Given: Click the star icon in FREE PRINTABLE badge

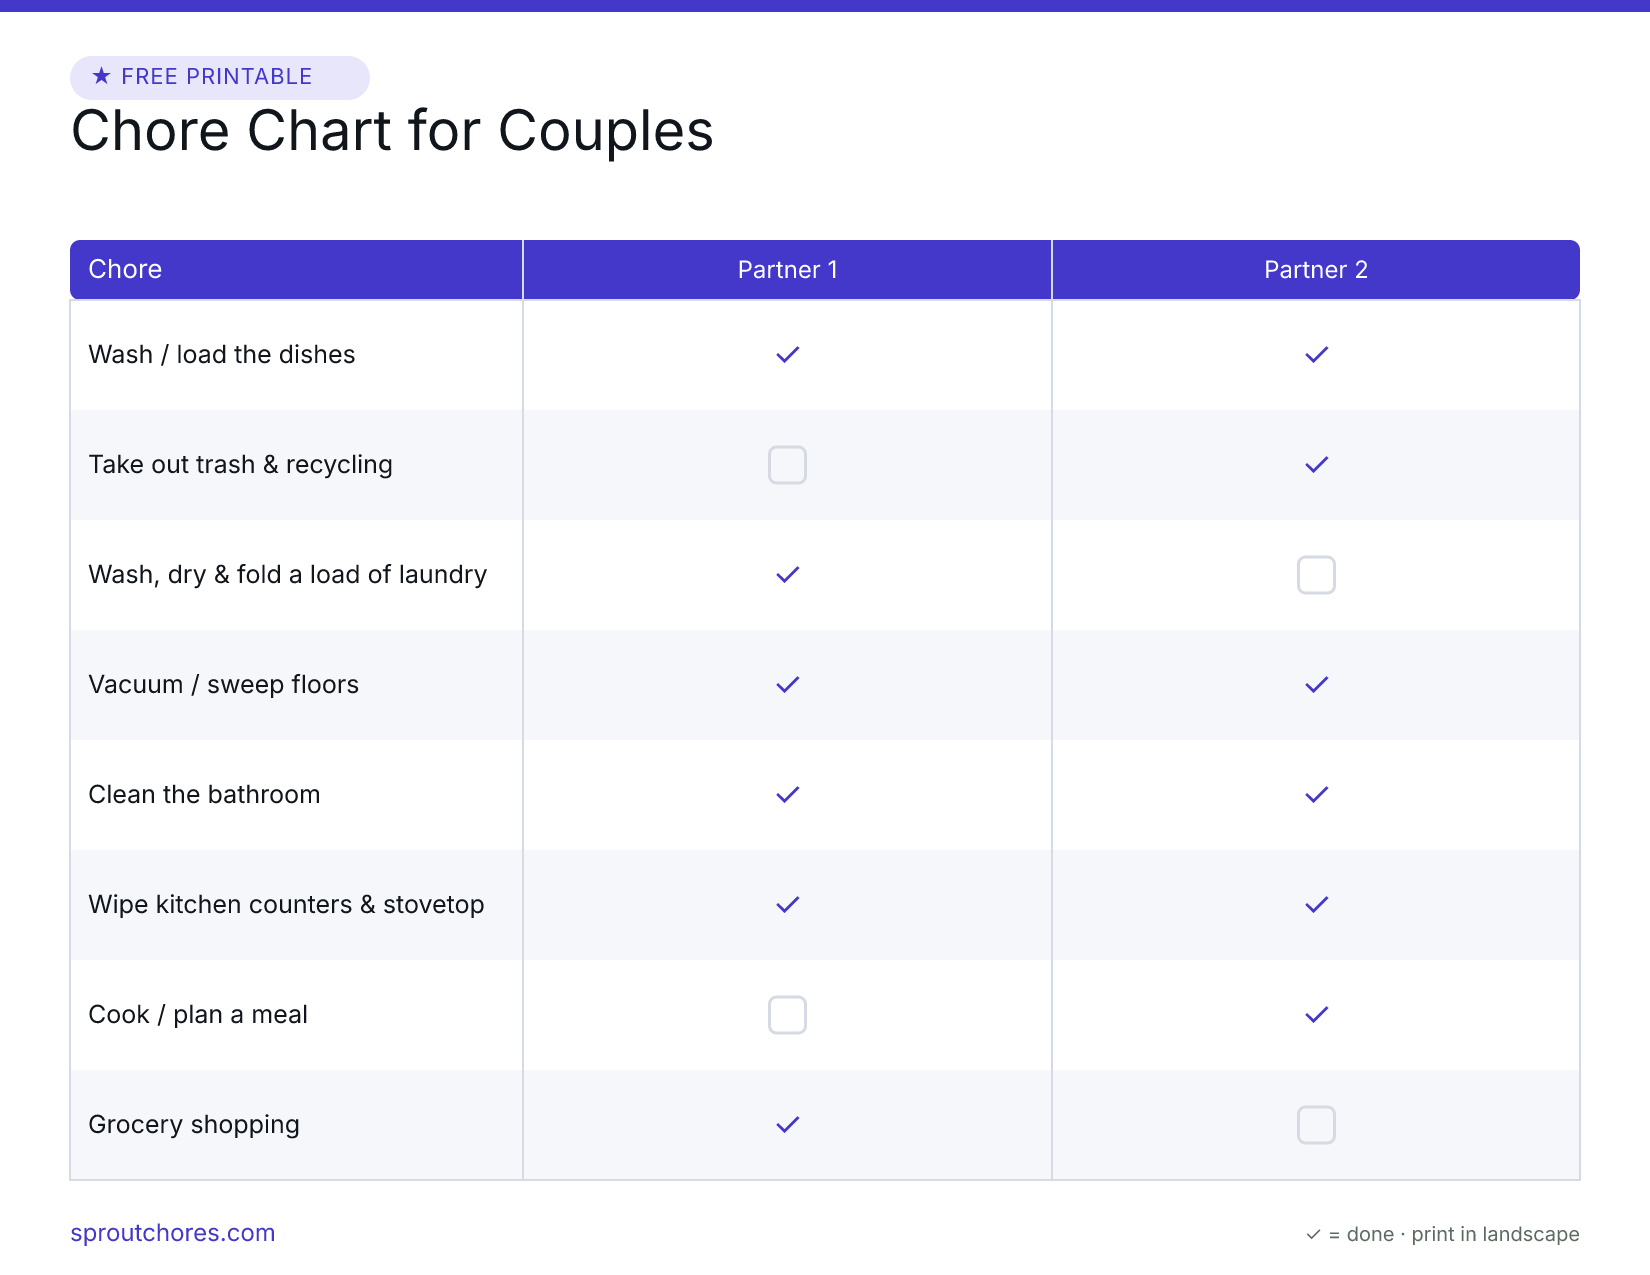Looking at the screenshot, I should click(x=101, y=76).
